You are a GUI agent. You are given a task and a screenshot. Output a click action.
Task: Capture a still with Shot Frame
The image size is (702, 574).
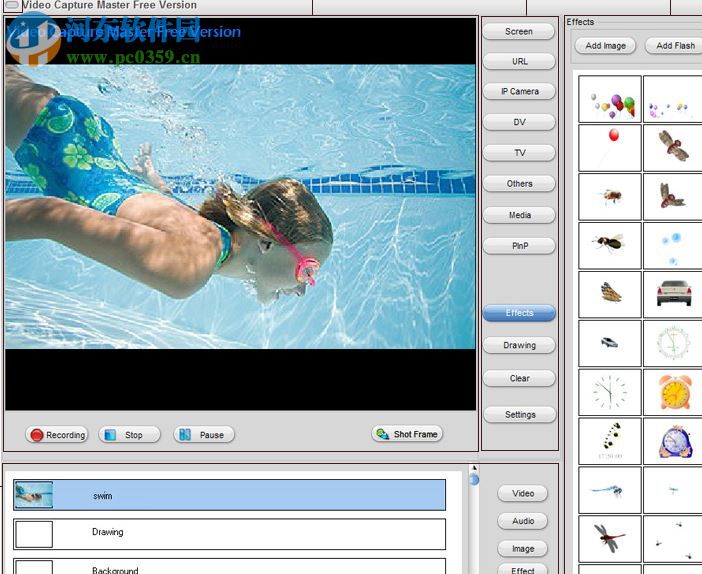(x=407, y=434)
